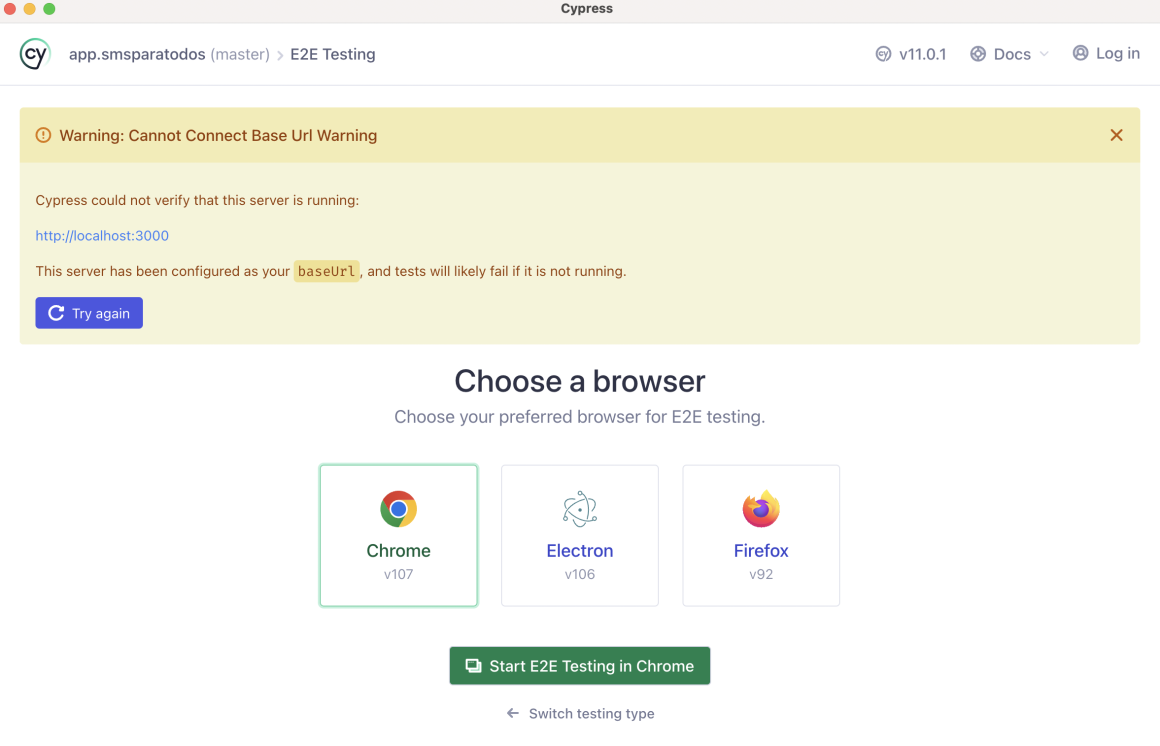Click the Chrome v107 version text
This screenshot has width=1160, height=746.
(x=399, y=574)
